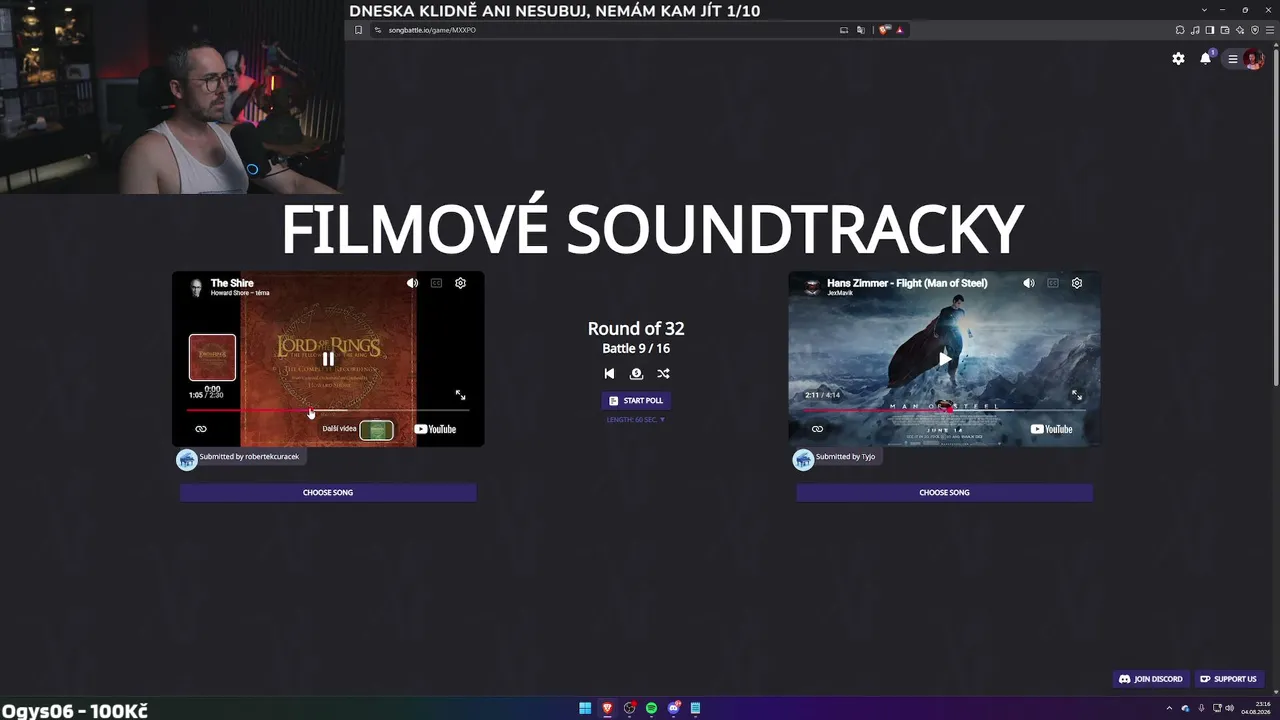The width and height of the screenshot is (1280, 720).
Task: Toggle captions on The Shire video
Action: [436, 283]
